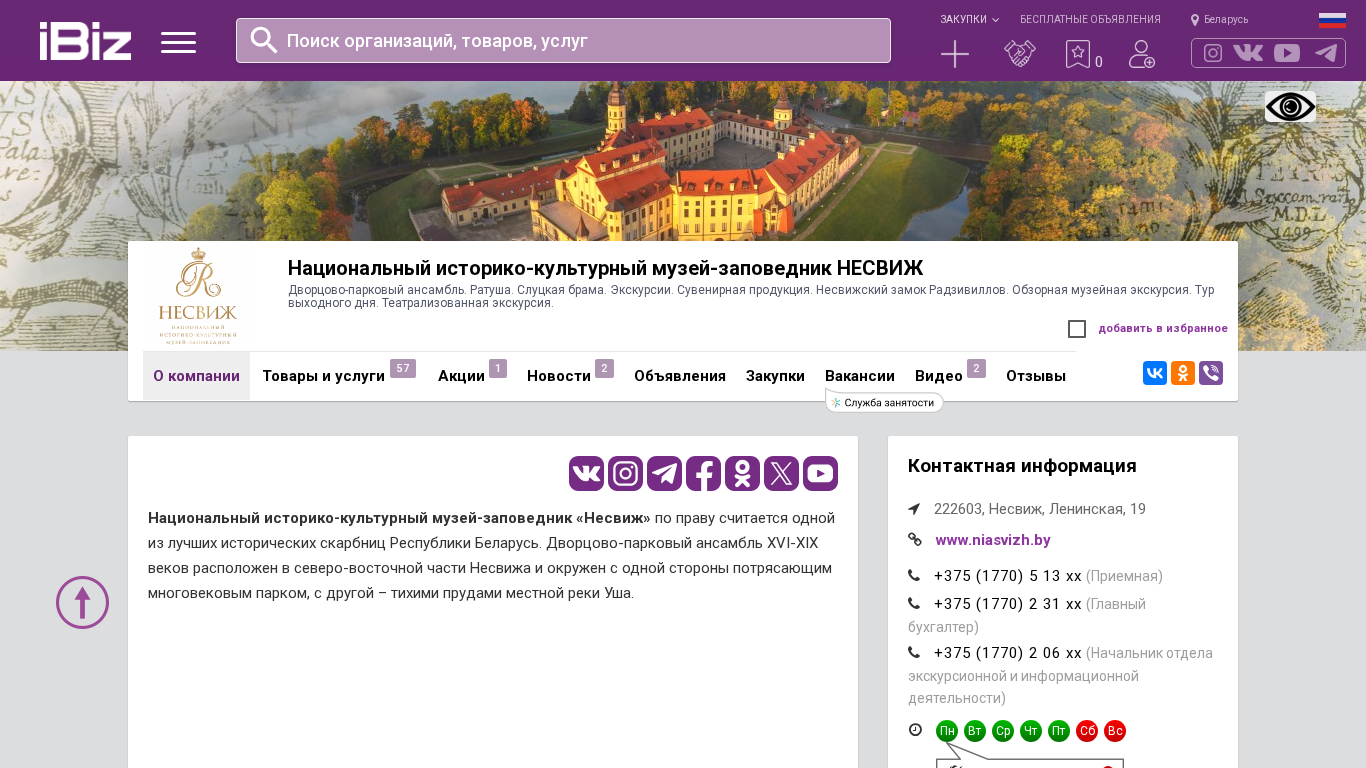Image resolution: width=1366 pixels, height=768 pixels.
Task: Open the handshake partners icon
Action: pyautogui.click(x=1020, y=54)
